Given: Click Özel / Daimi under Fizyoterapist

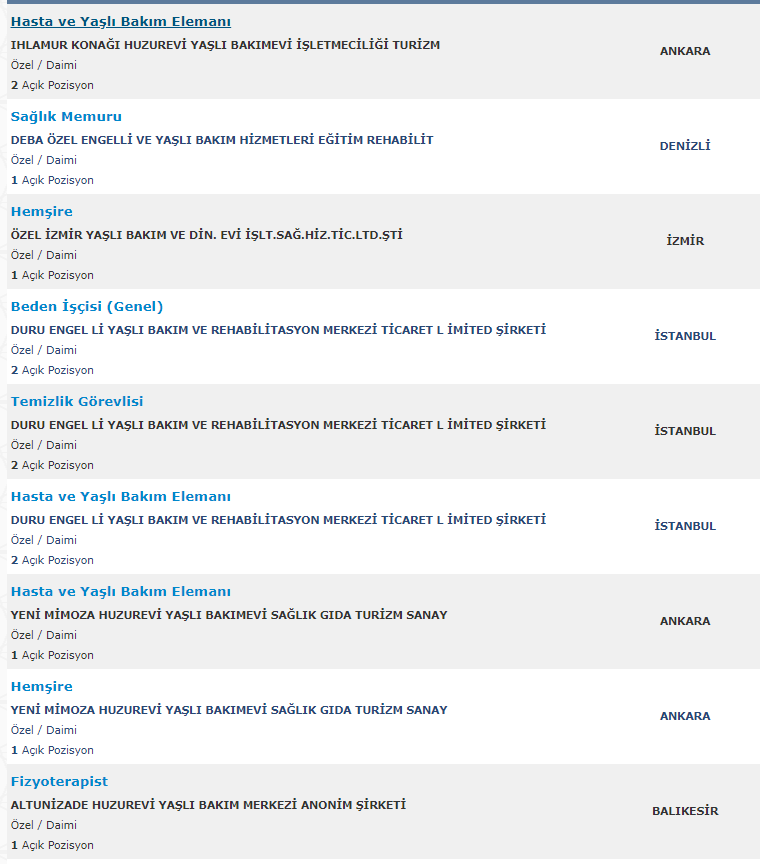Looking at the screenshot, I should click(x=44, y=825).
